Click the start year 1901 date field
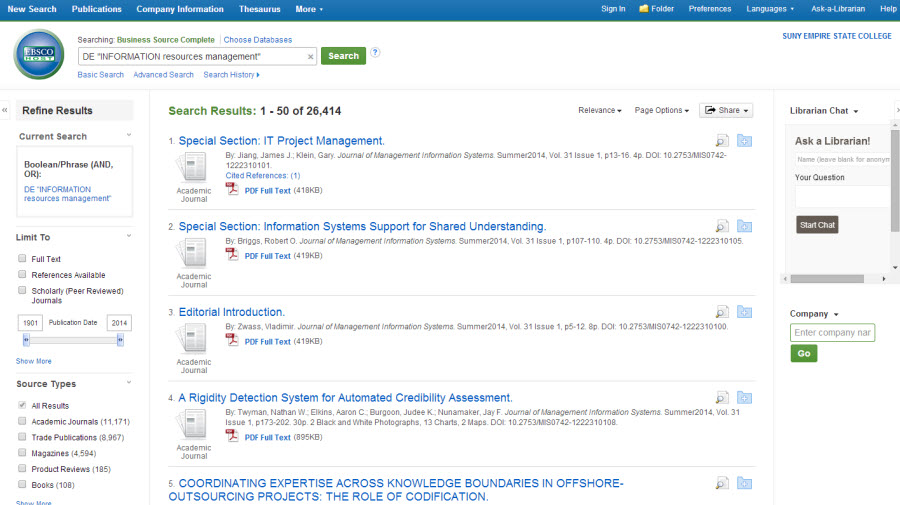The width and height of the screenshot is (900, 505). pos(30,323)
